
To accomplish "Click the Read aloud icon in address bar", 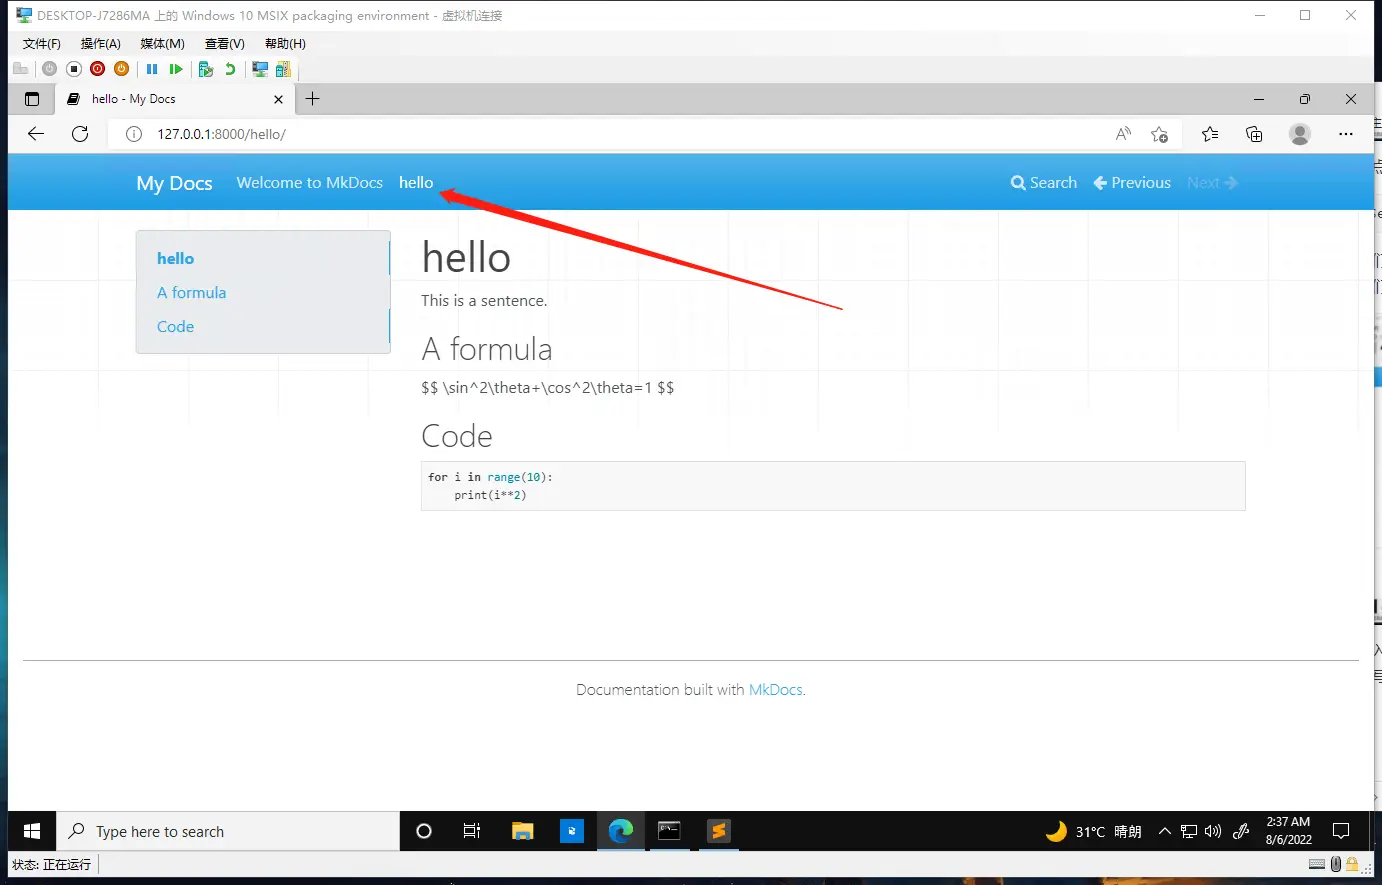I will point(1123,134).
